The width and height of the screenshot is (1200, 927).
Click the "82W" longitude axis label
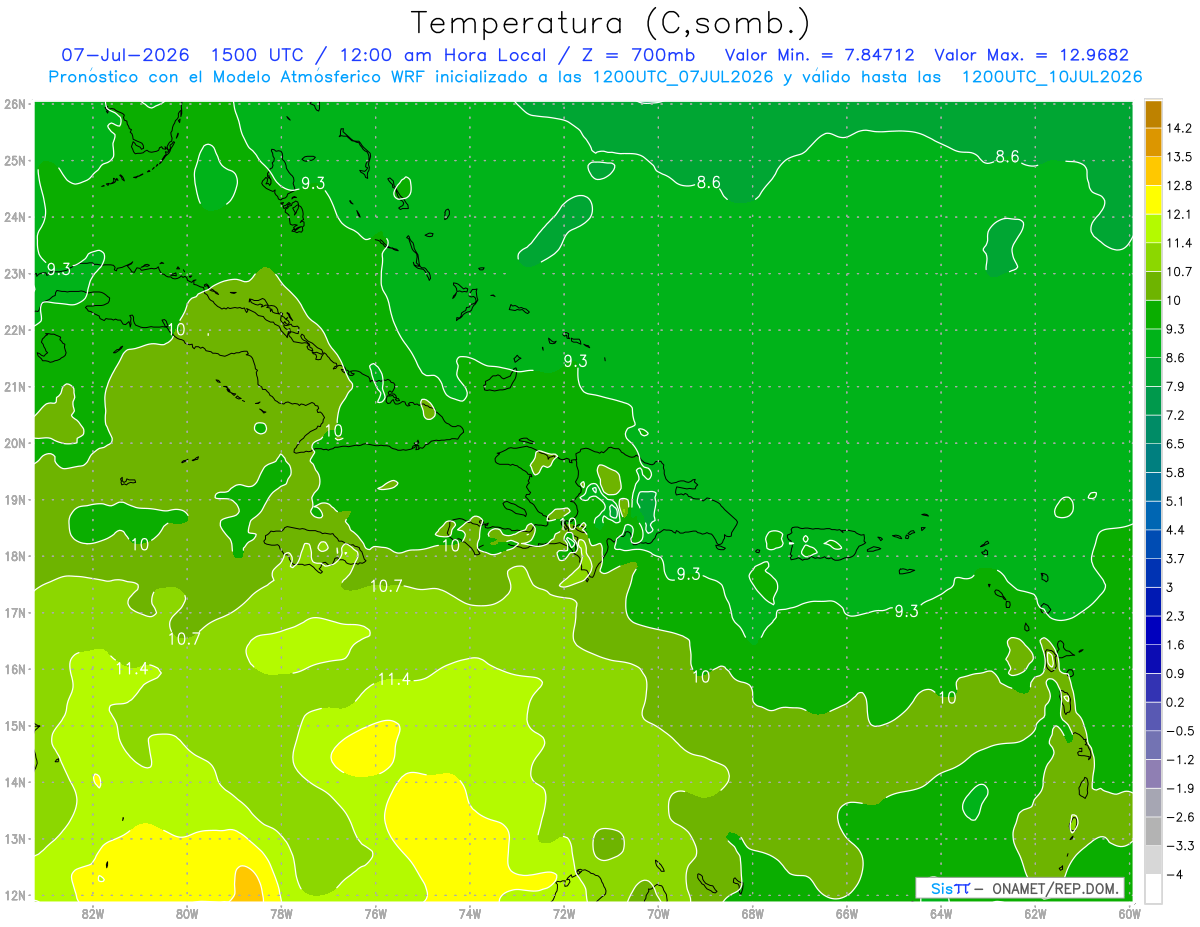tap(93, 913)
